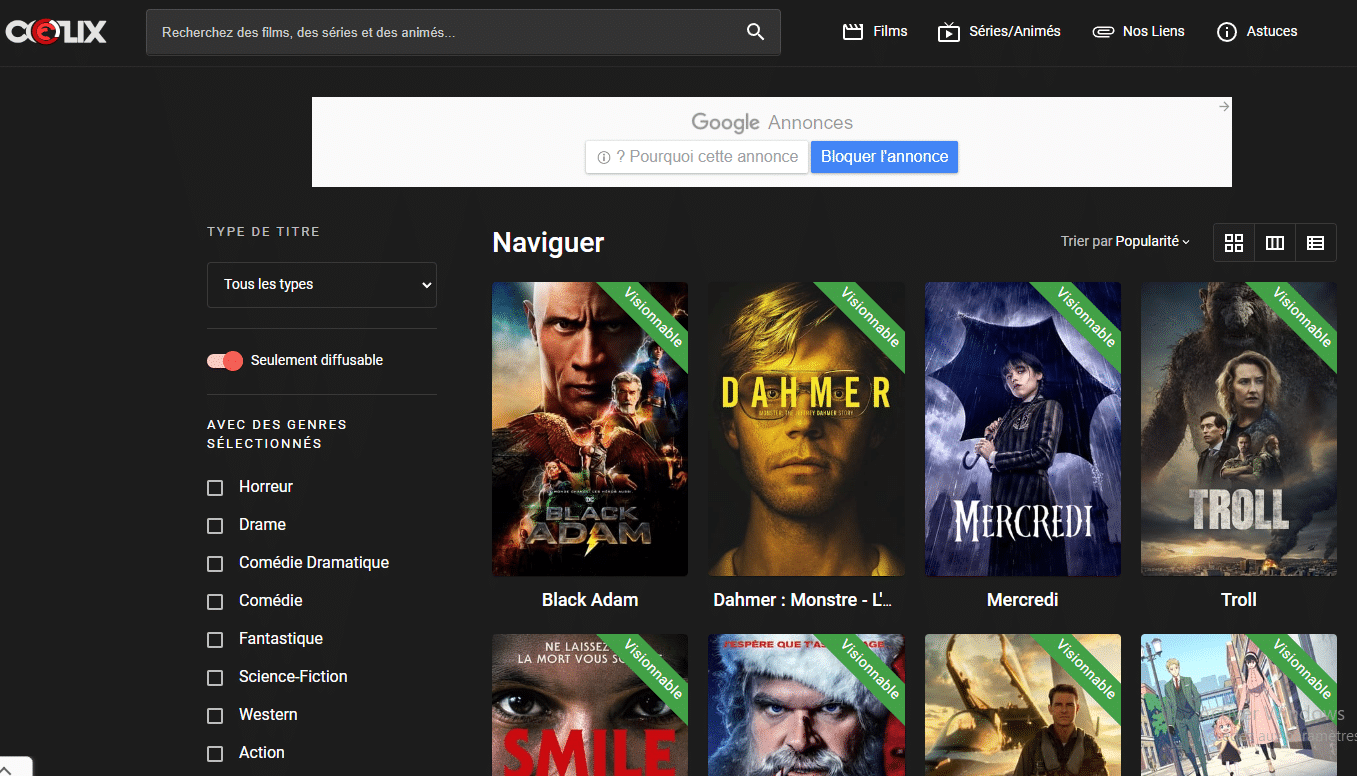Screen dimensions: 1357x776
Task: Select the Western genre label
Action: [x=266, y=714]
